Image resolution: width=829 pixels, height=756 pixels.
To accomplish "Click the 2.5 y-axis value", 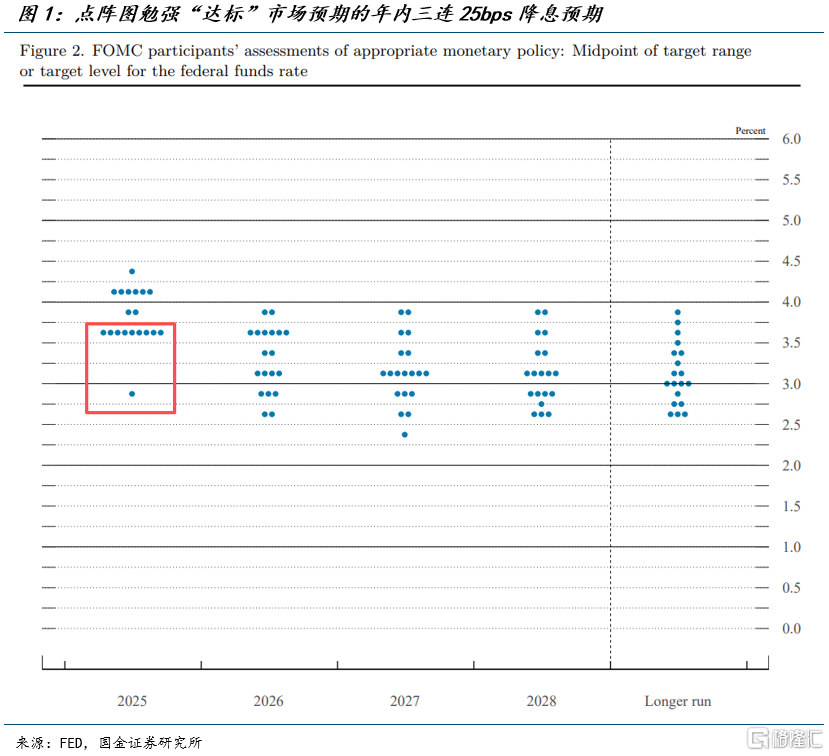I will click(x=791, y=425).
